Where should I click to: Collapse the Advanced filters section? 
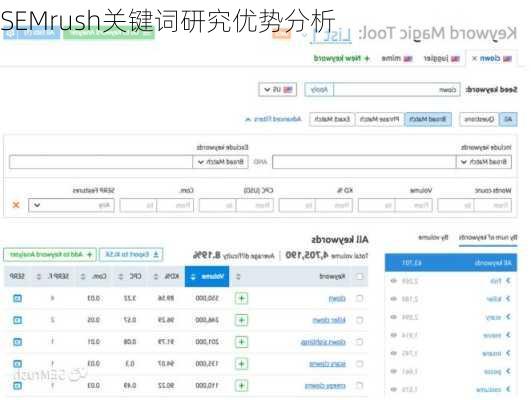click(273, 119)
